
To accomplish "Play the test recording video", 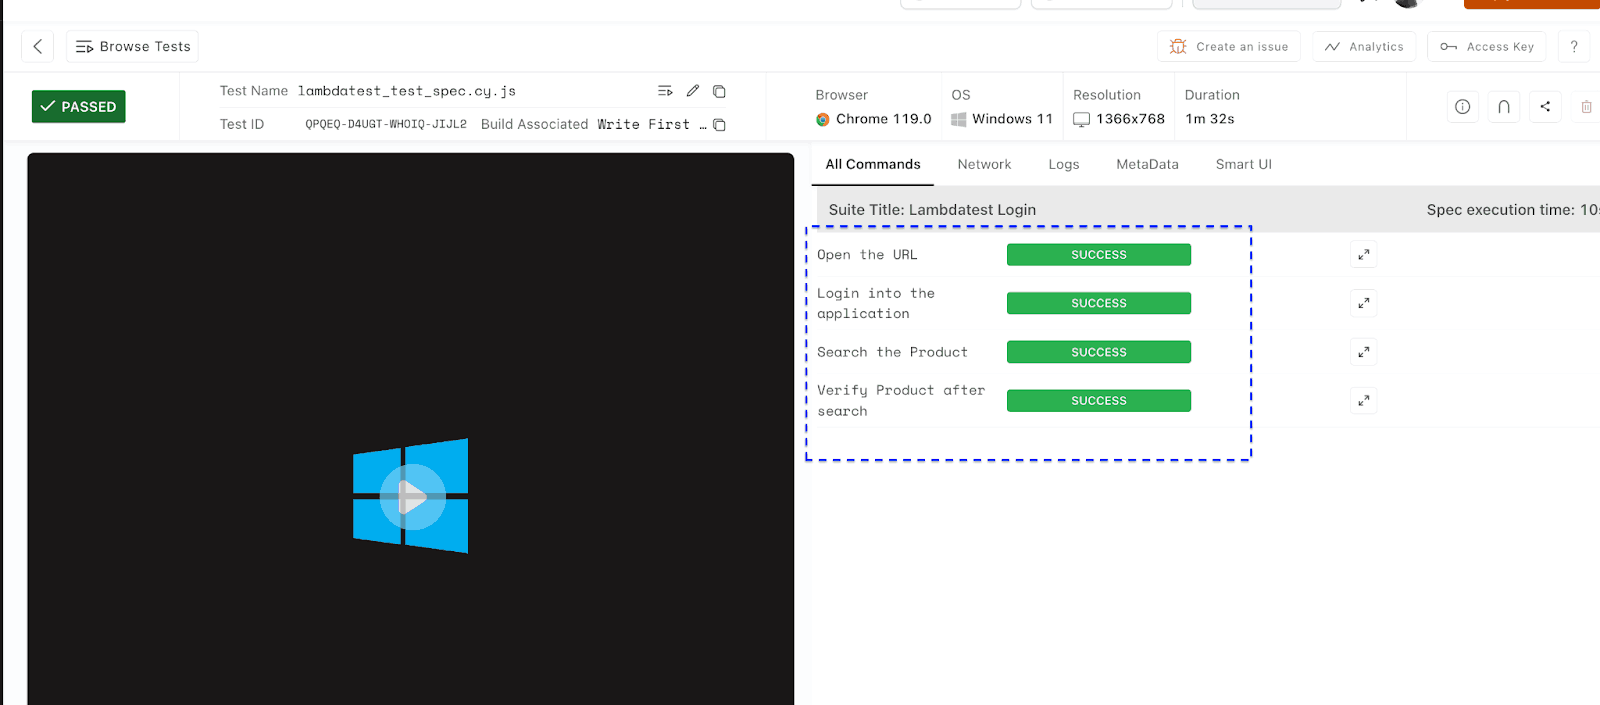I will point(412,497).
